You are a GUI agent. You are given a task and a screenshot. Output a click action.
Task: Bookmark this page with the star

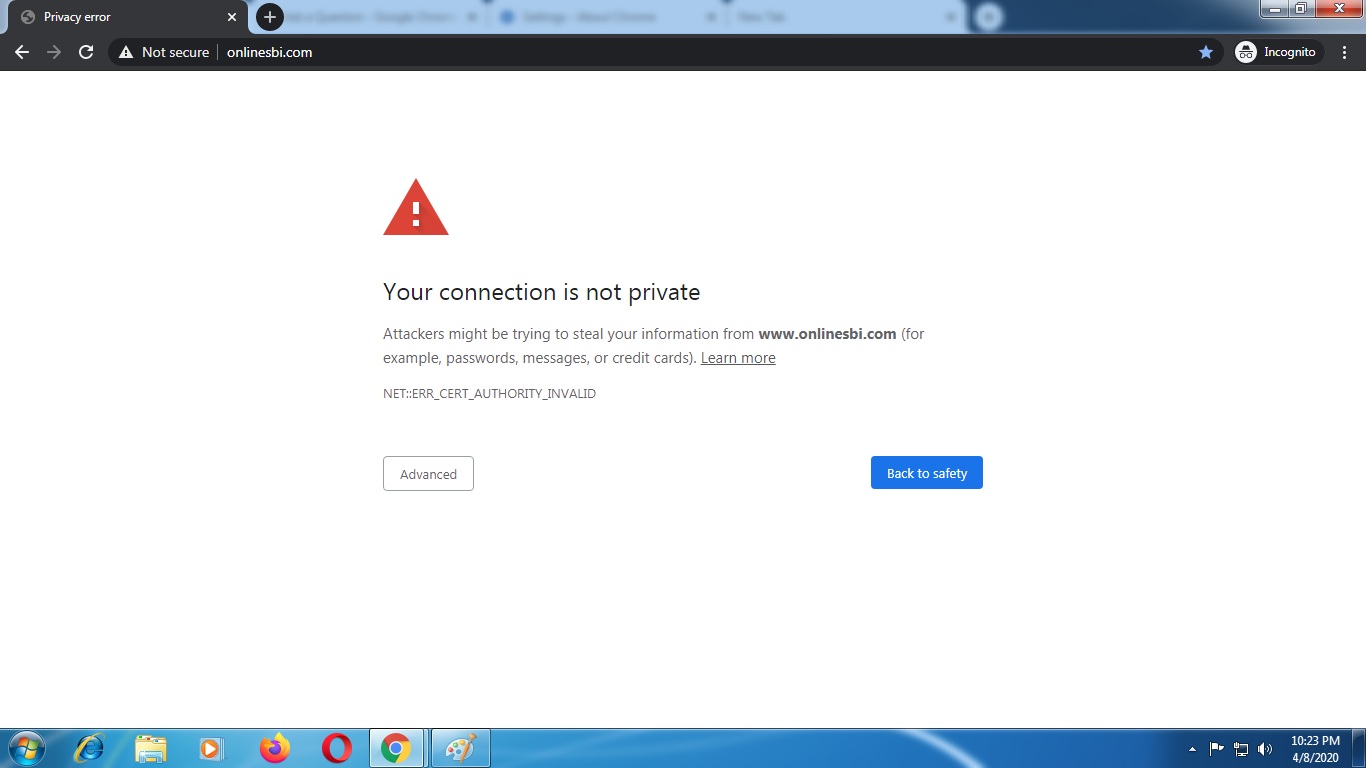tap(1206, 52)
